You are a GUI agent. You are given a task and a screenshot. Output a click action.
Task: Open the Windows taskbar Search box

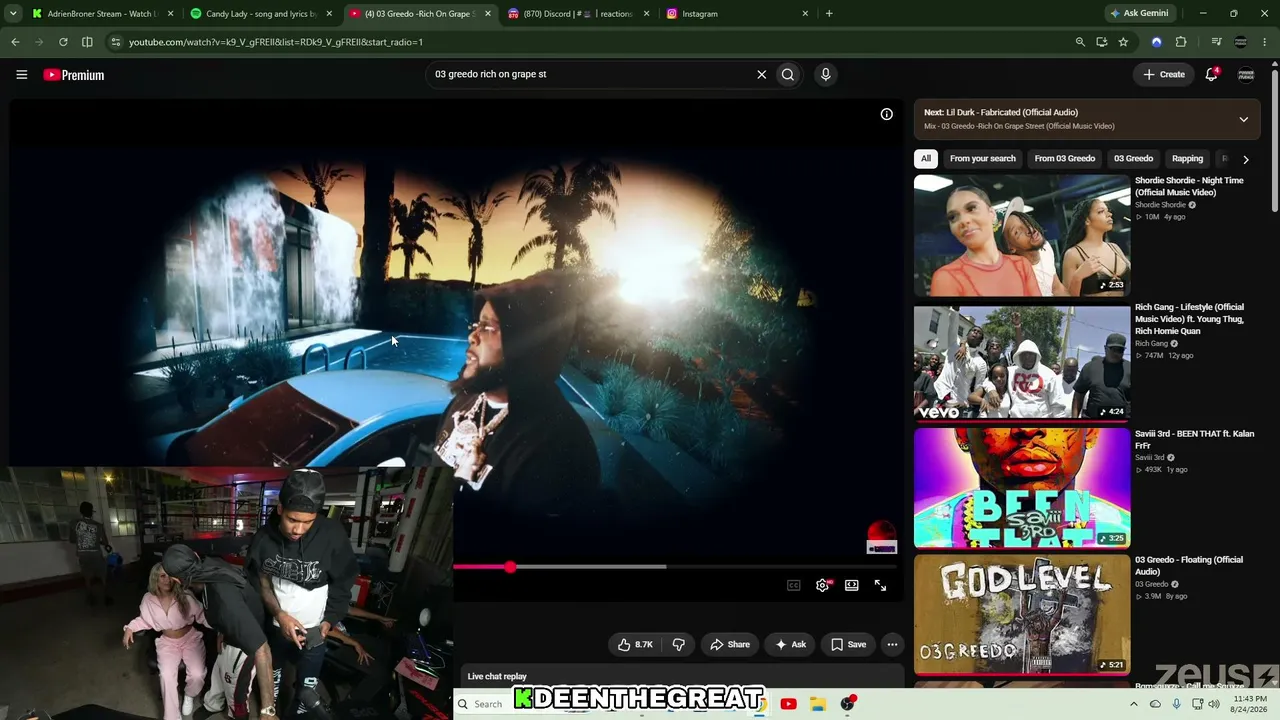486,704
